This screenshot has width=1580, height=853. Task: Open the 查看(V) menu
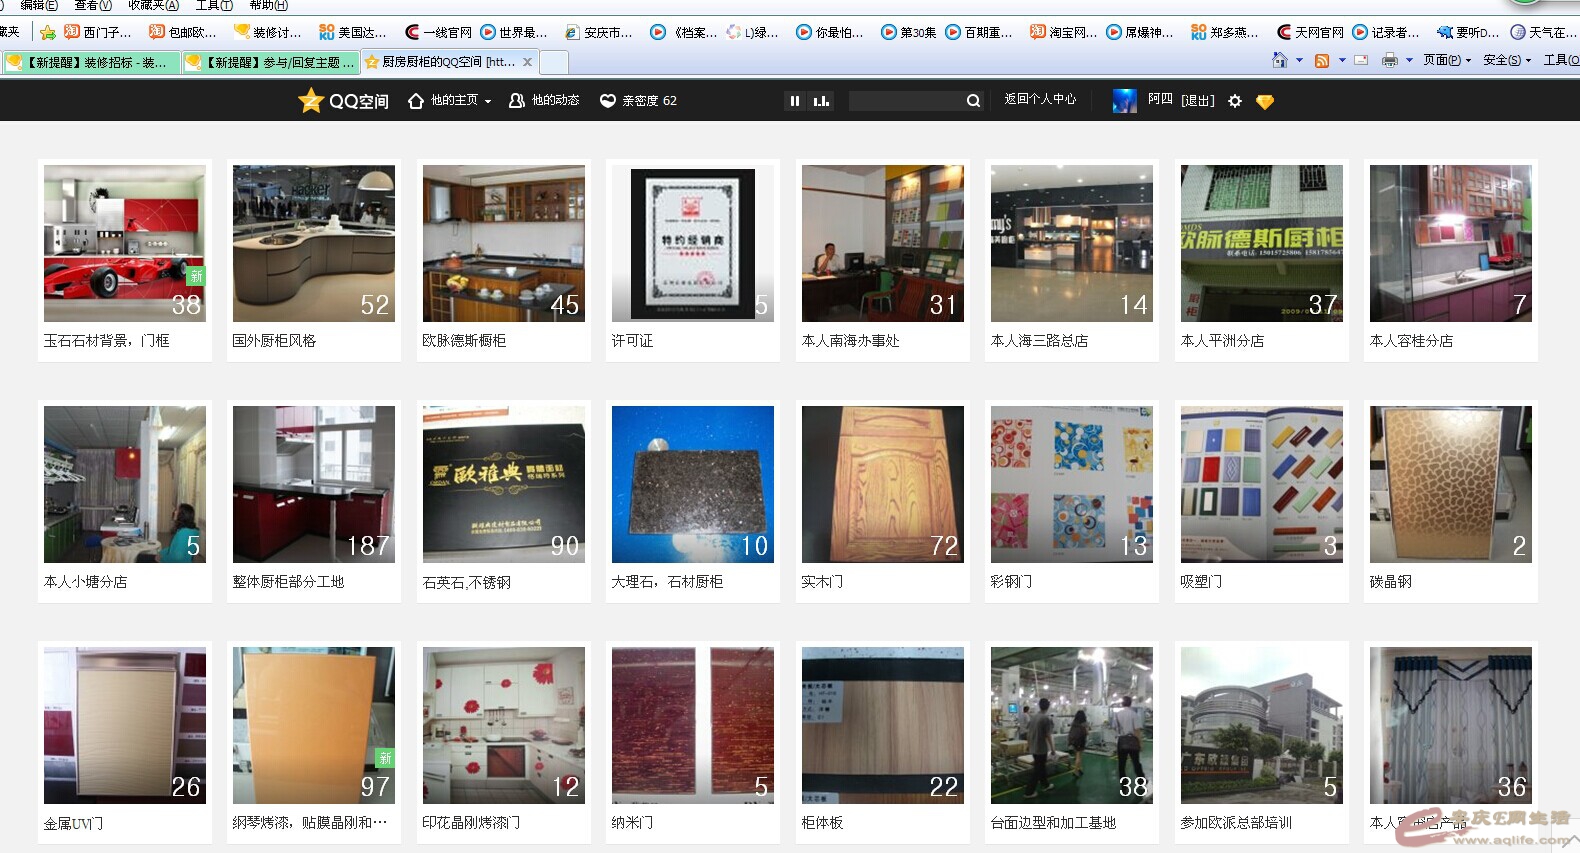tap(93, 5)
